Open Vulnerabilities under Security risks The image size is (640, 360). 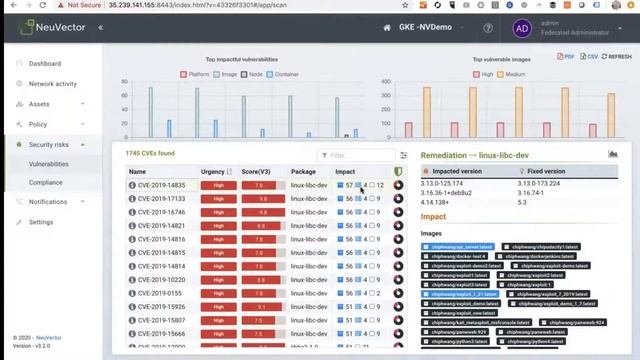click(49, 164)
